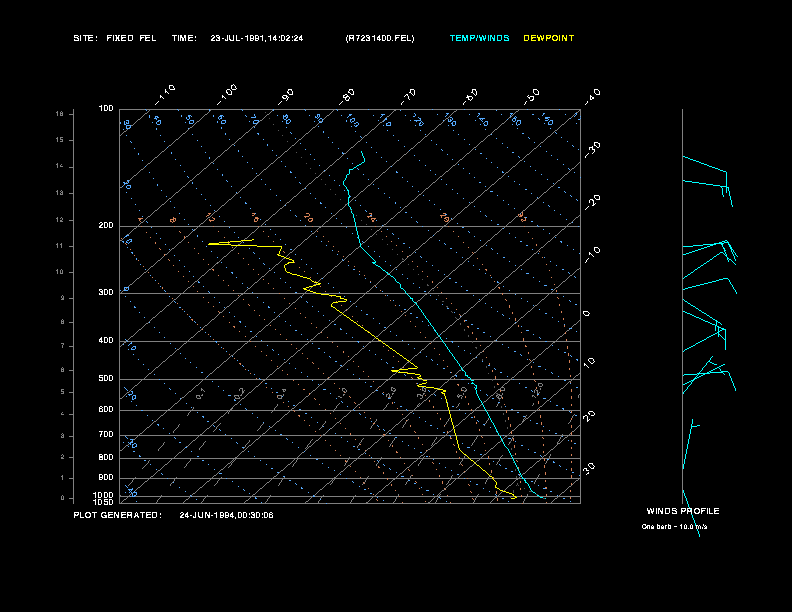Click the 30 isotherm label on right edge
This screenshot has width=792, height=612.
click(x=589, y=468)
